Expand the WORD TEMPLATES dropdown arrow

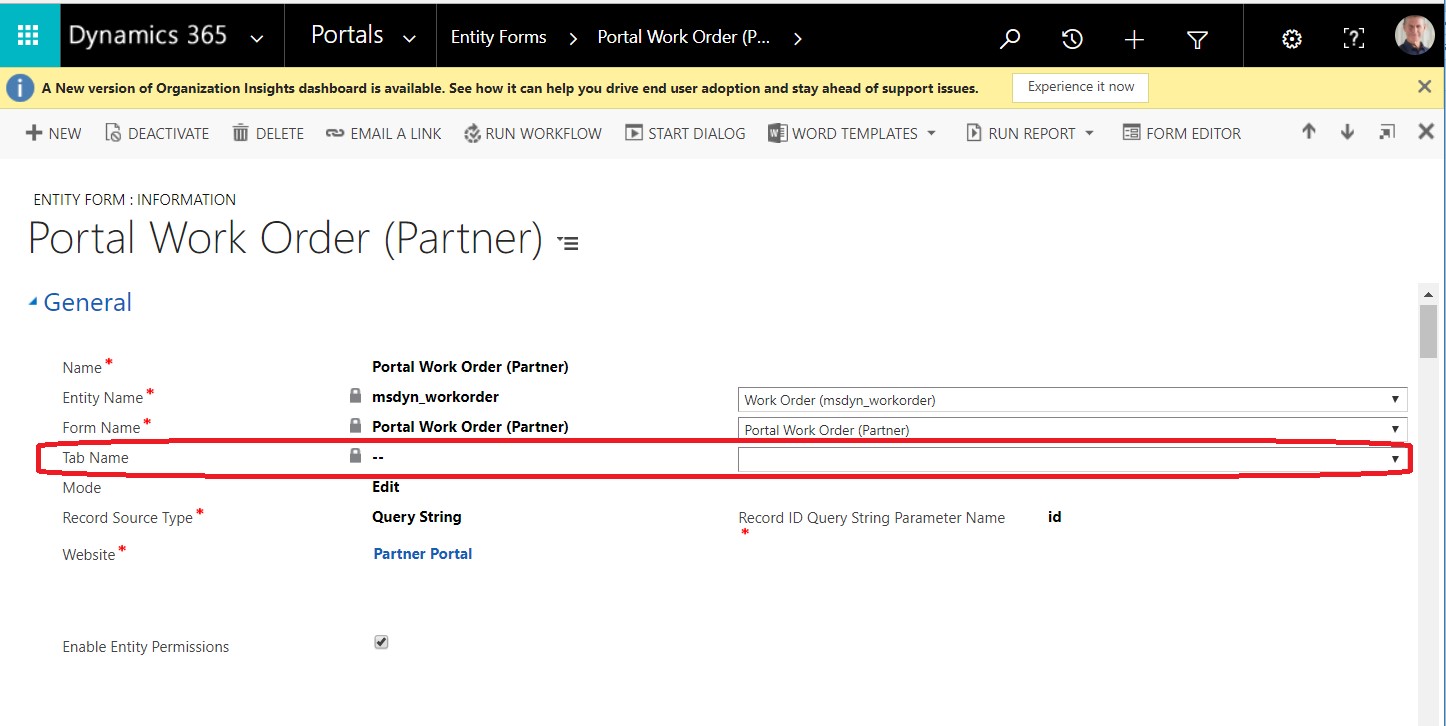pyautogui.click(x=931, y=133)
